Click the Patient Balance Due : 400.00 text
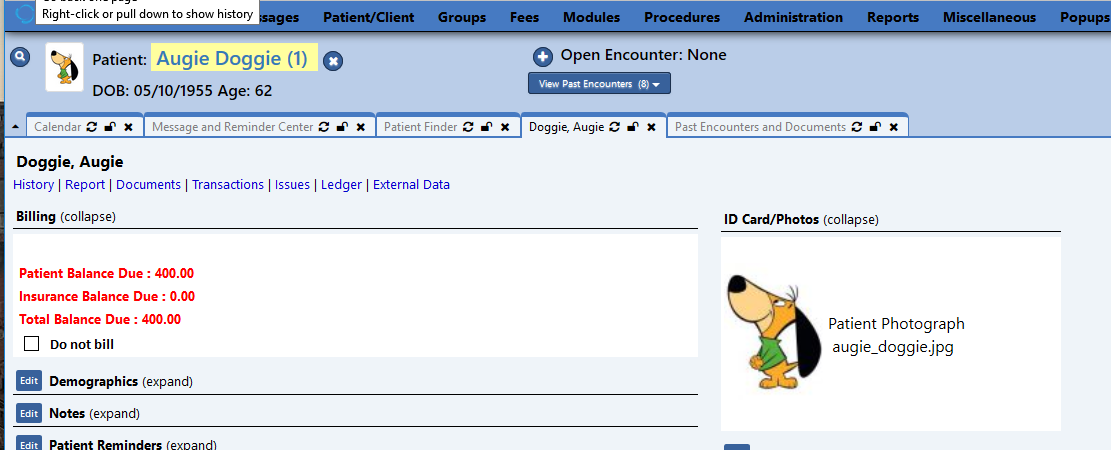The image size is (1111, 450). click(x=106, y=274)
